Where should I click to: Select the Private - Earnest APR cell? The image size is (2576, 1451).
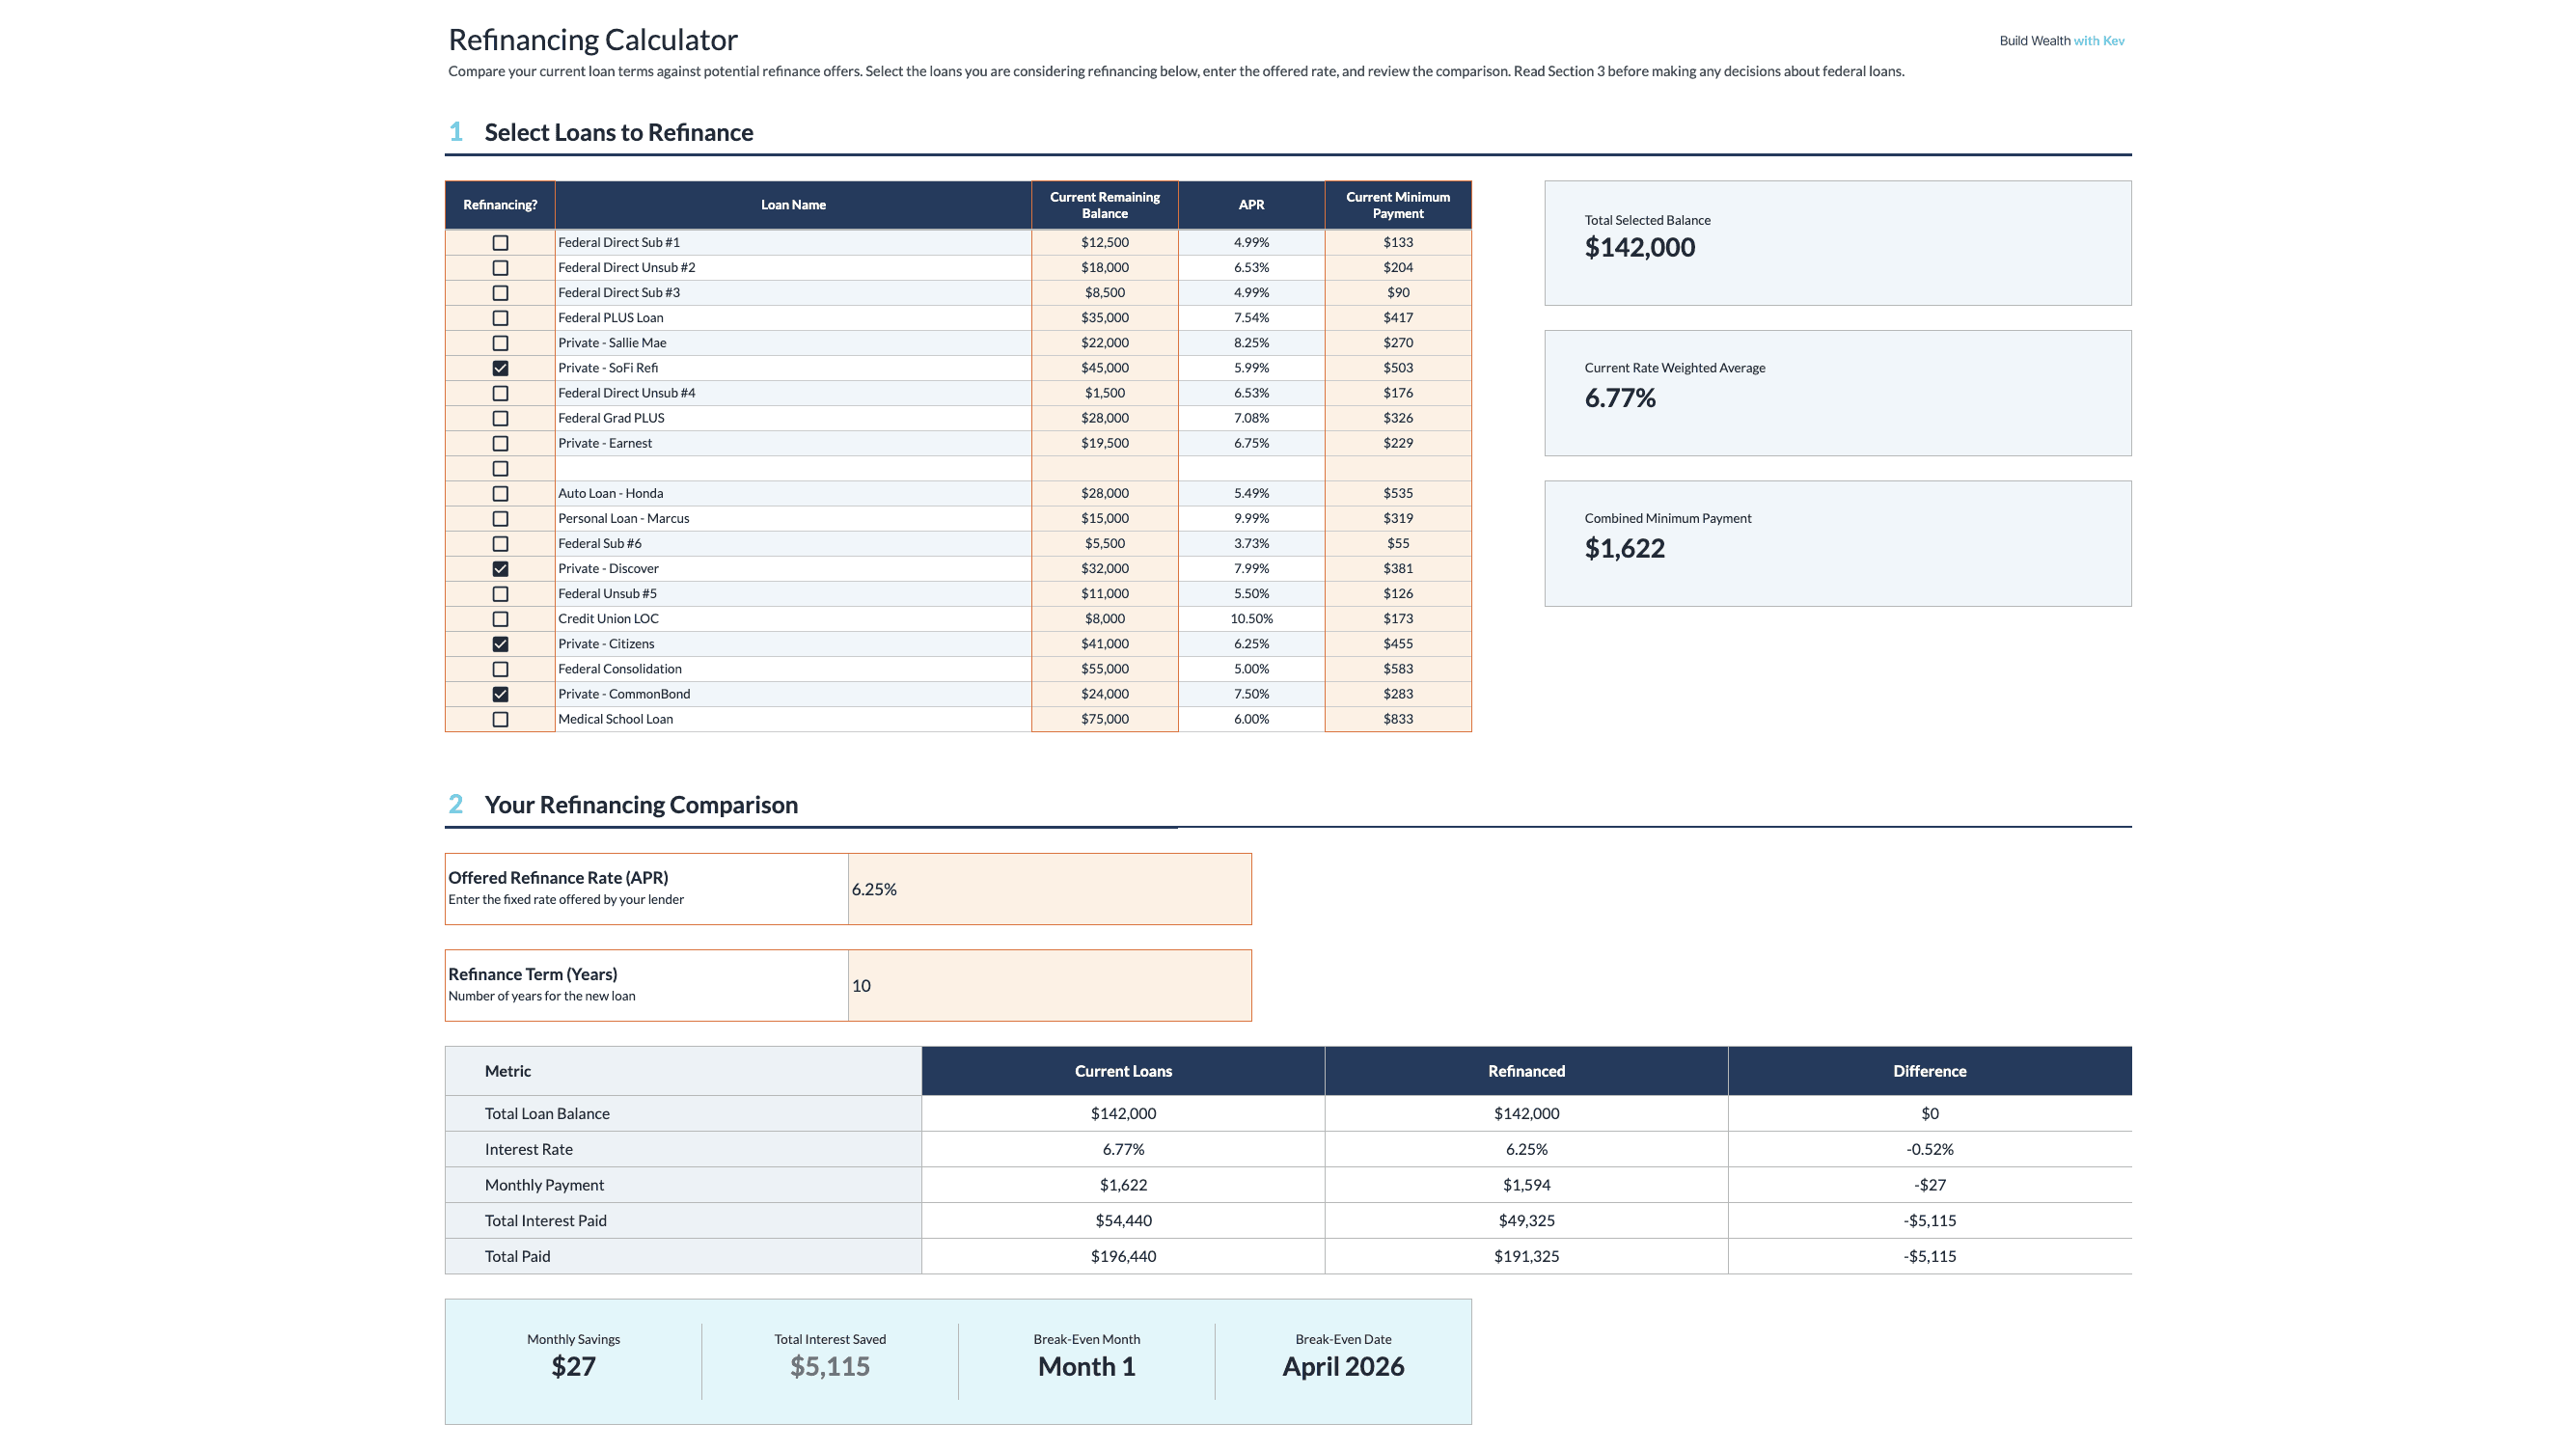click(1250, 443)
